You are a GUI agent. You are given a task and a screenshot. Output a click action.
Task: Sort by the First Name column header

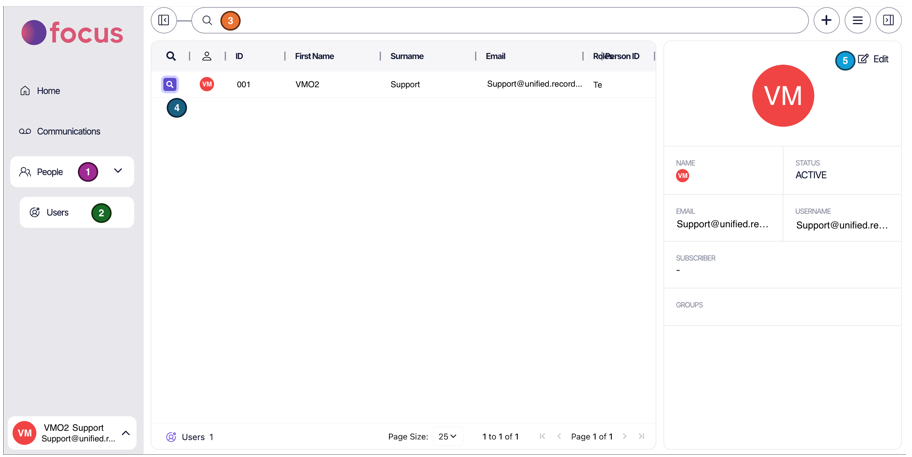pyautogui.click(x=314, y=57)
